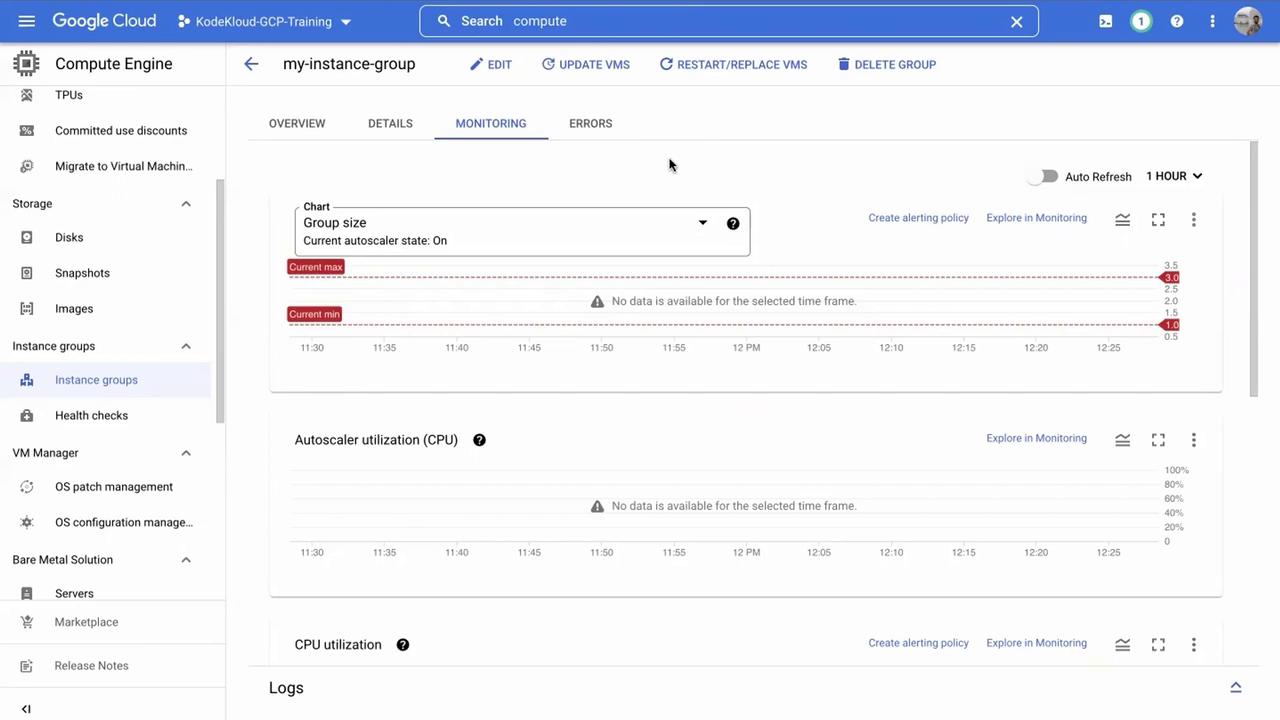Go back with the left arrow
The width and height of the screenshot is (1280, 720).
[251, 64]
